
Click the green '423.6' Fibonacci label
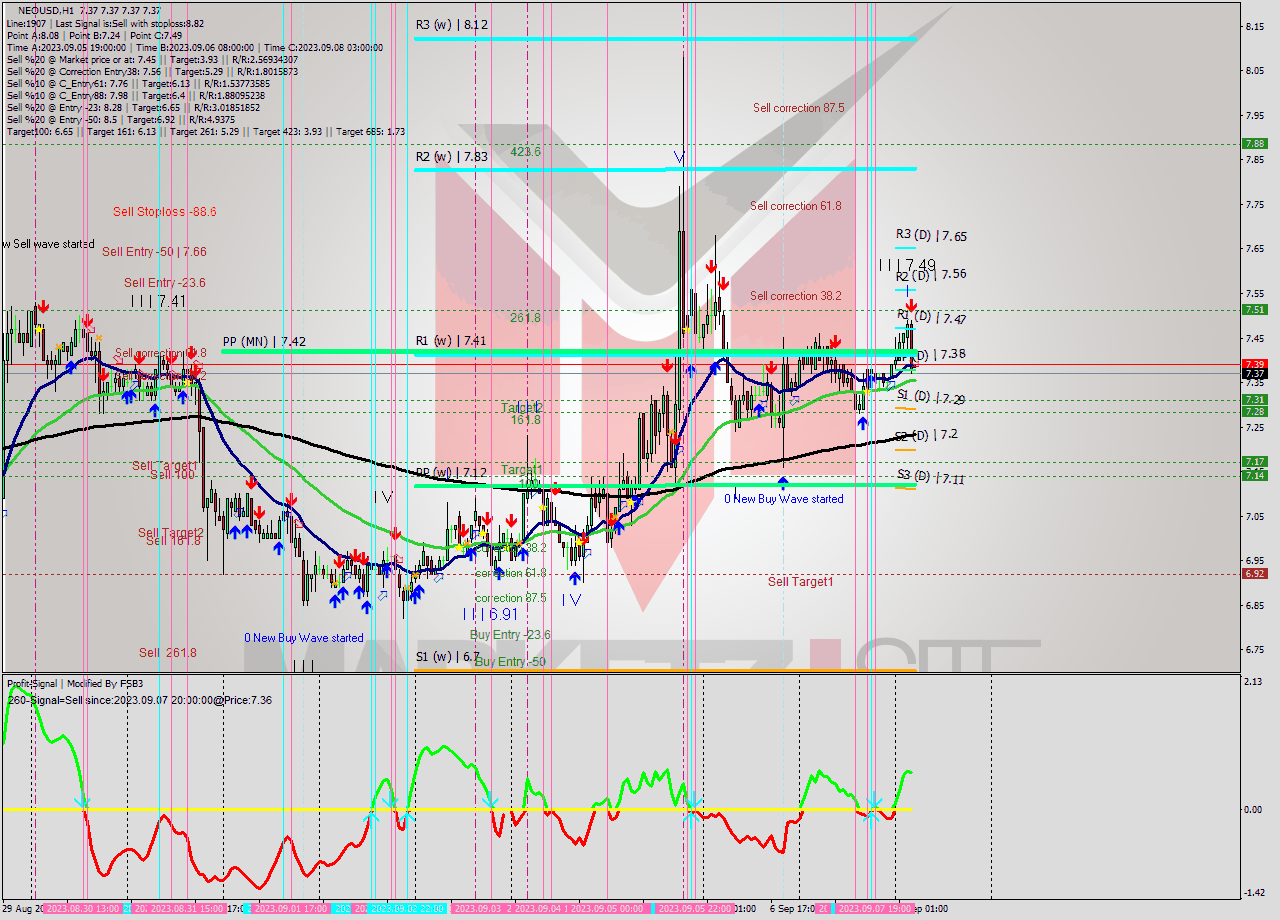point(525,152)
